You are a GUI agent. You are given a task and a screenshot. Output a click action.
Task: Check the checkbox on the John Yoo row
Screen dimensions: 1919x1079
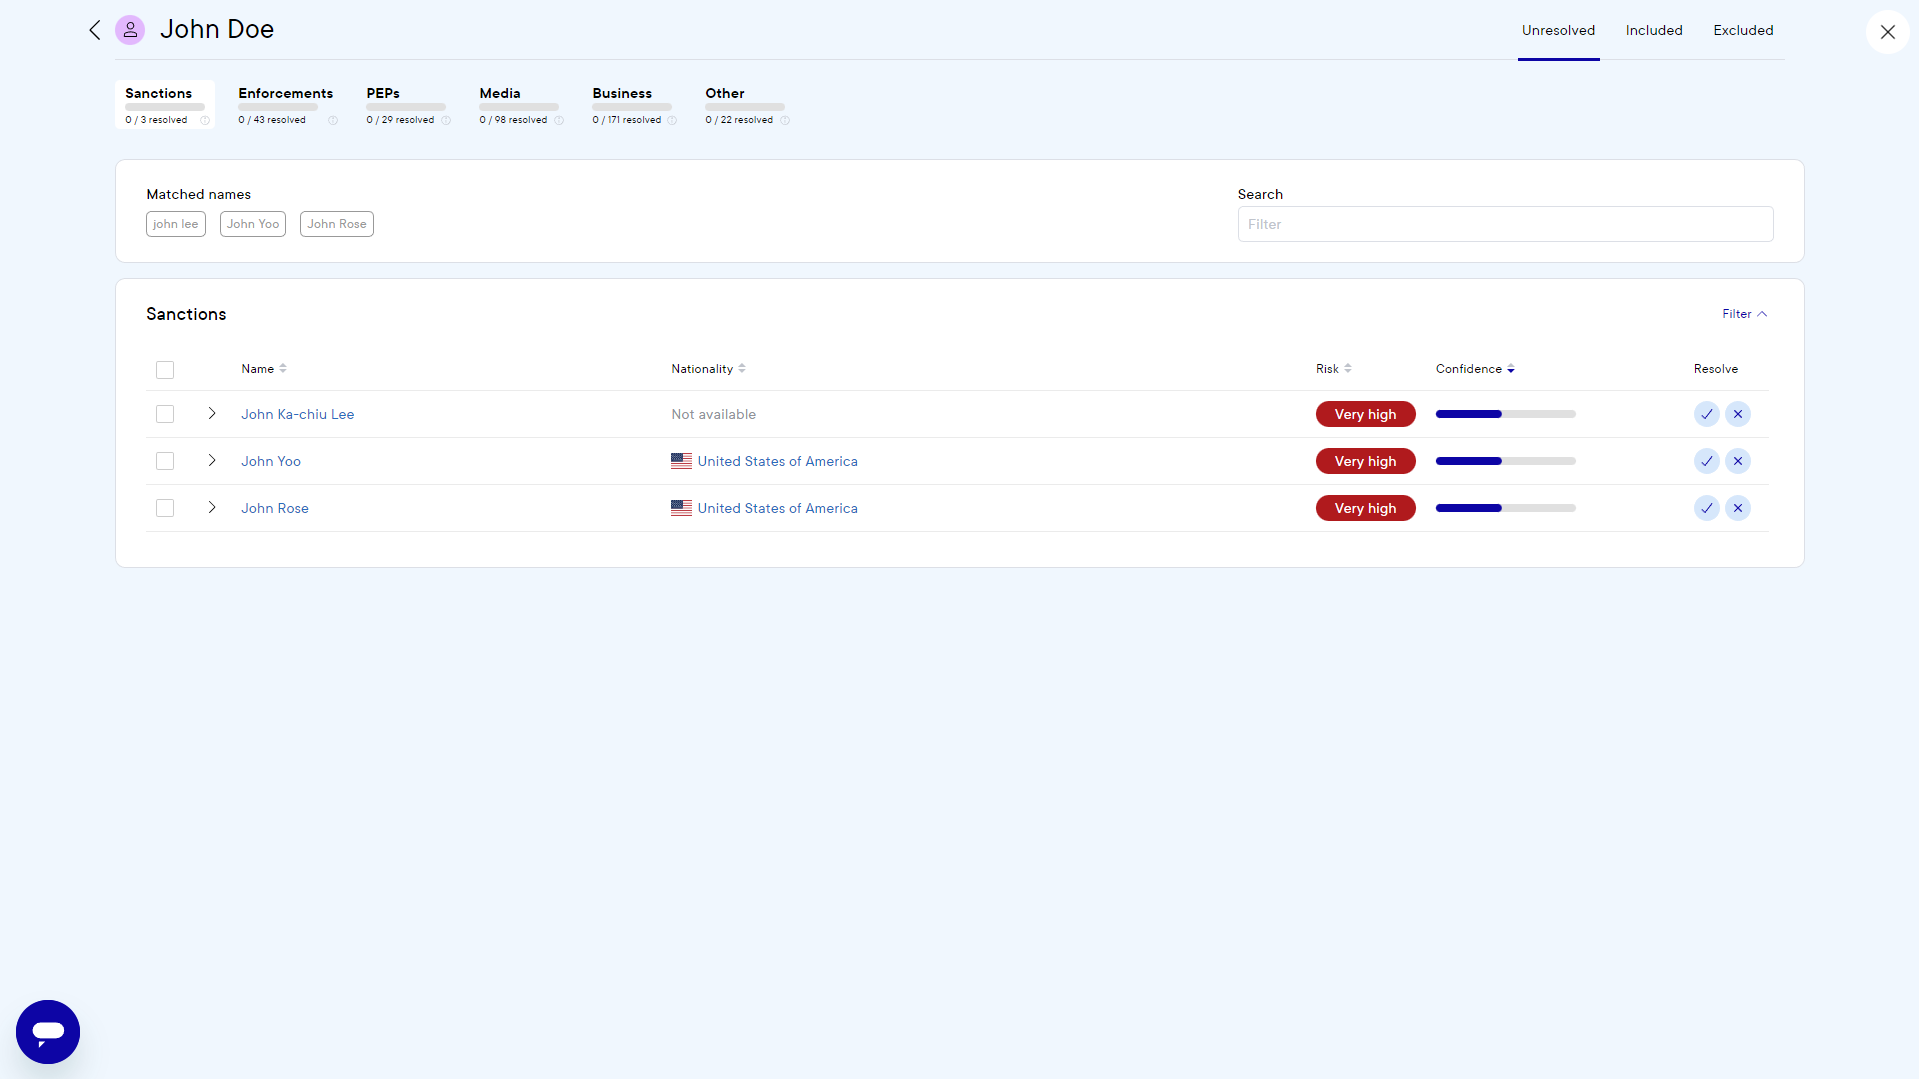pyautogui.click(x=164, y=461)
